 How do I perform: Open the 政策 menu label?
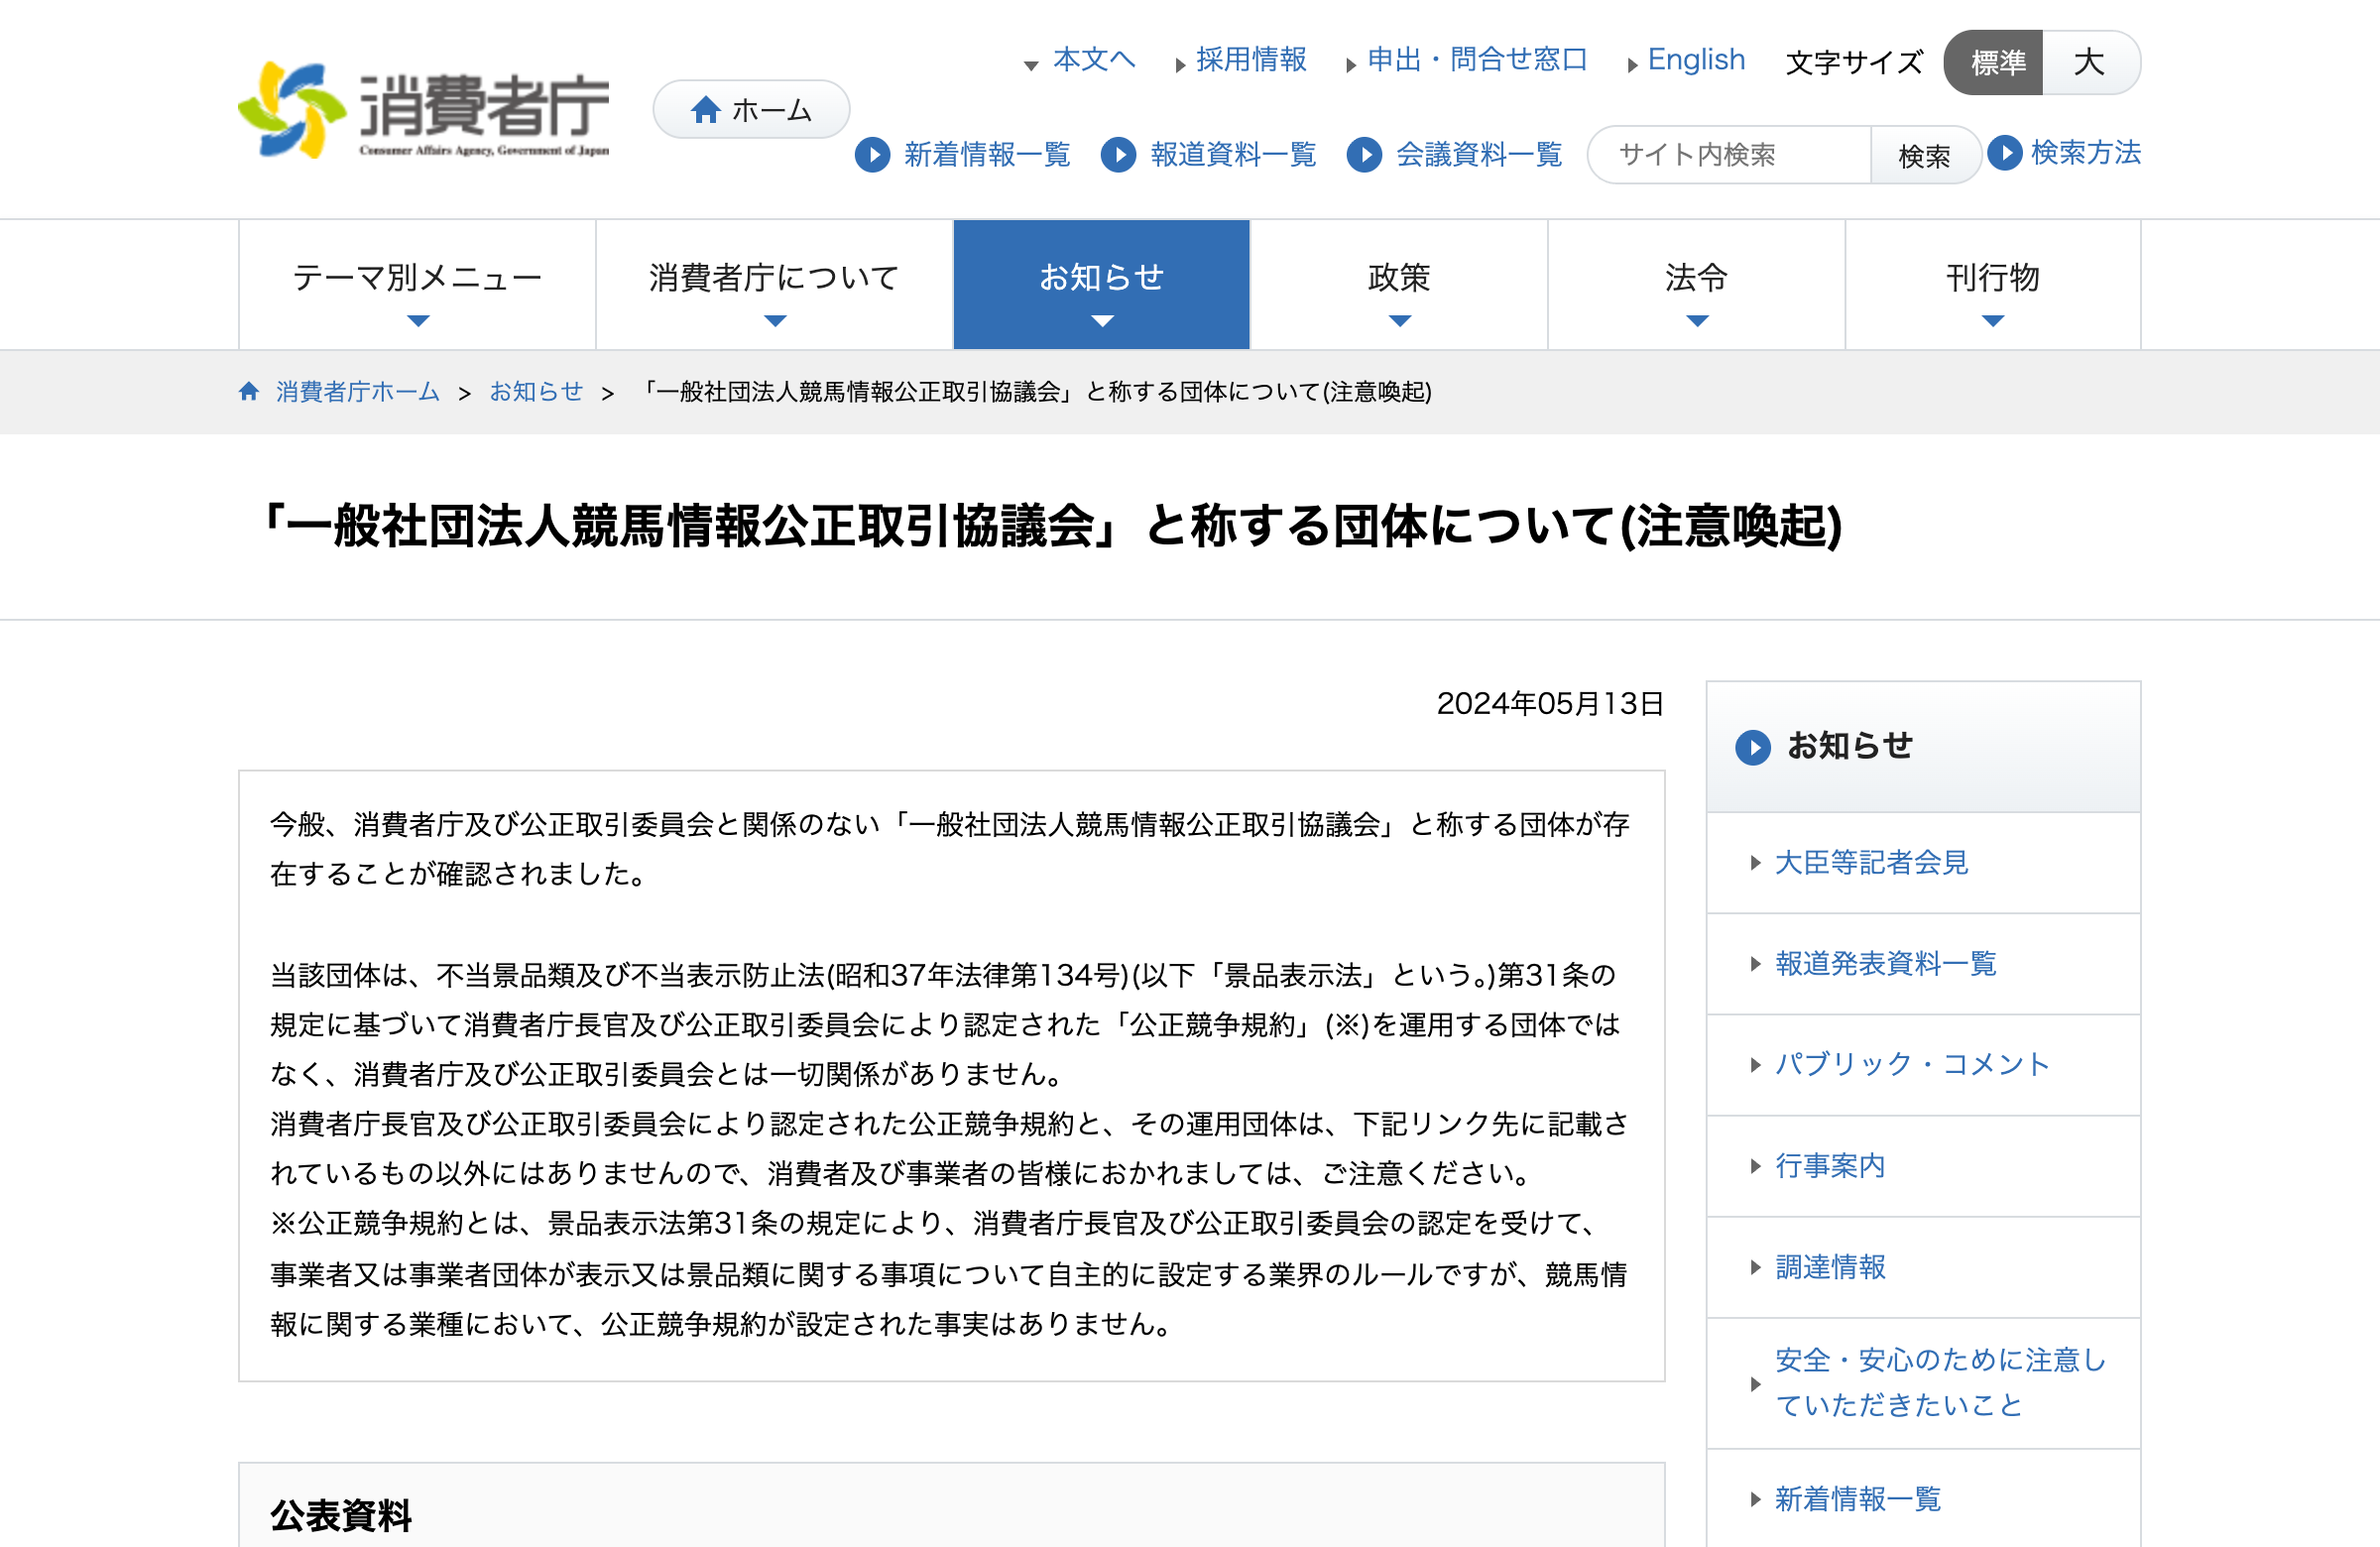tap(1399, 277)
